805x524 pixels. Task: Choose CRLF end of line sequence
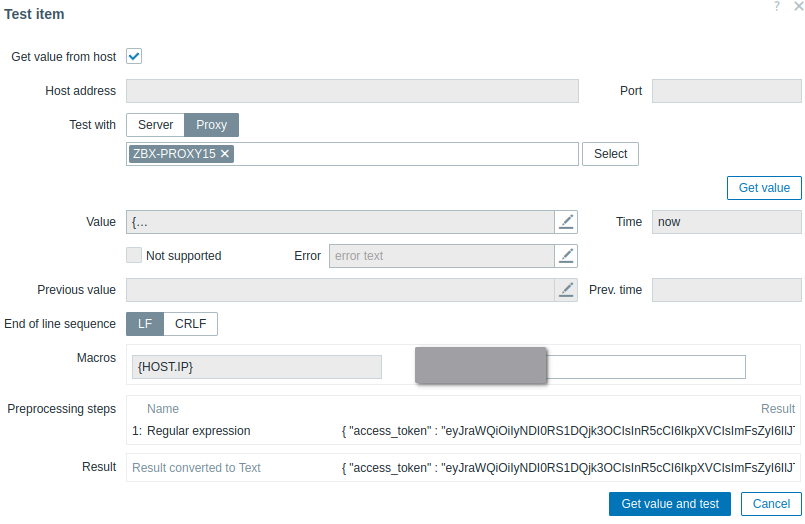coord(190,324)
